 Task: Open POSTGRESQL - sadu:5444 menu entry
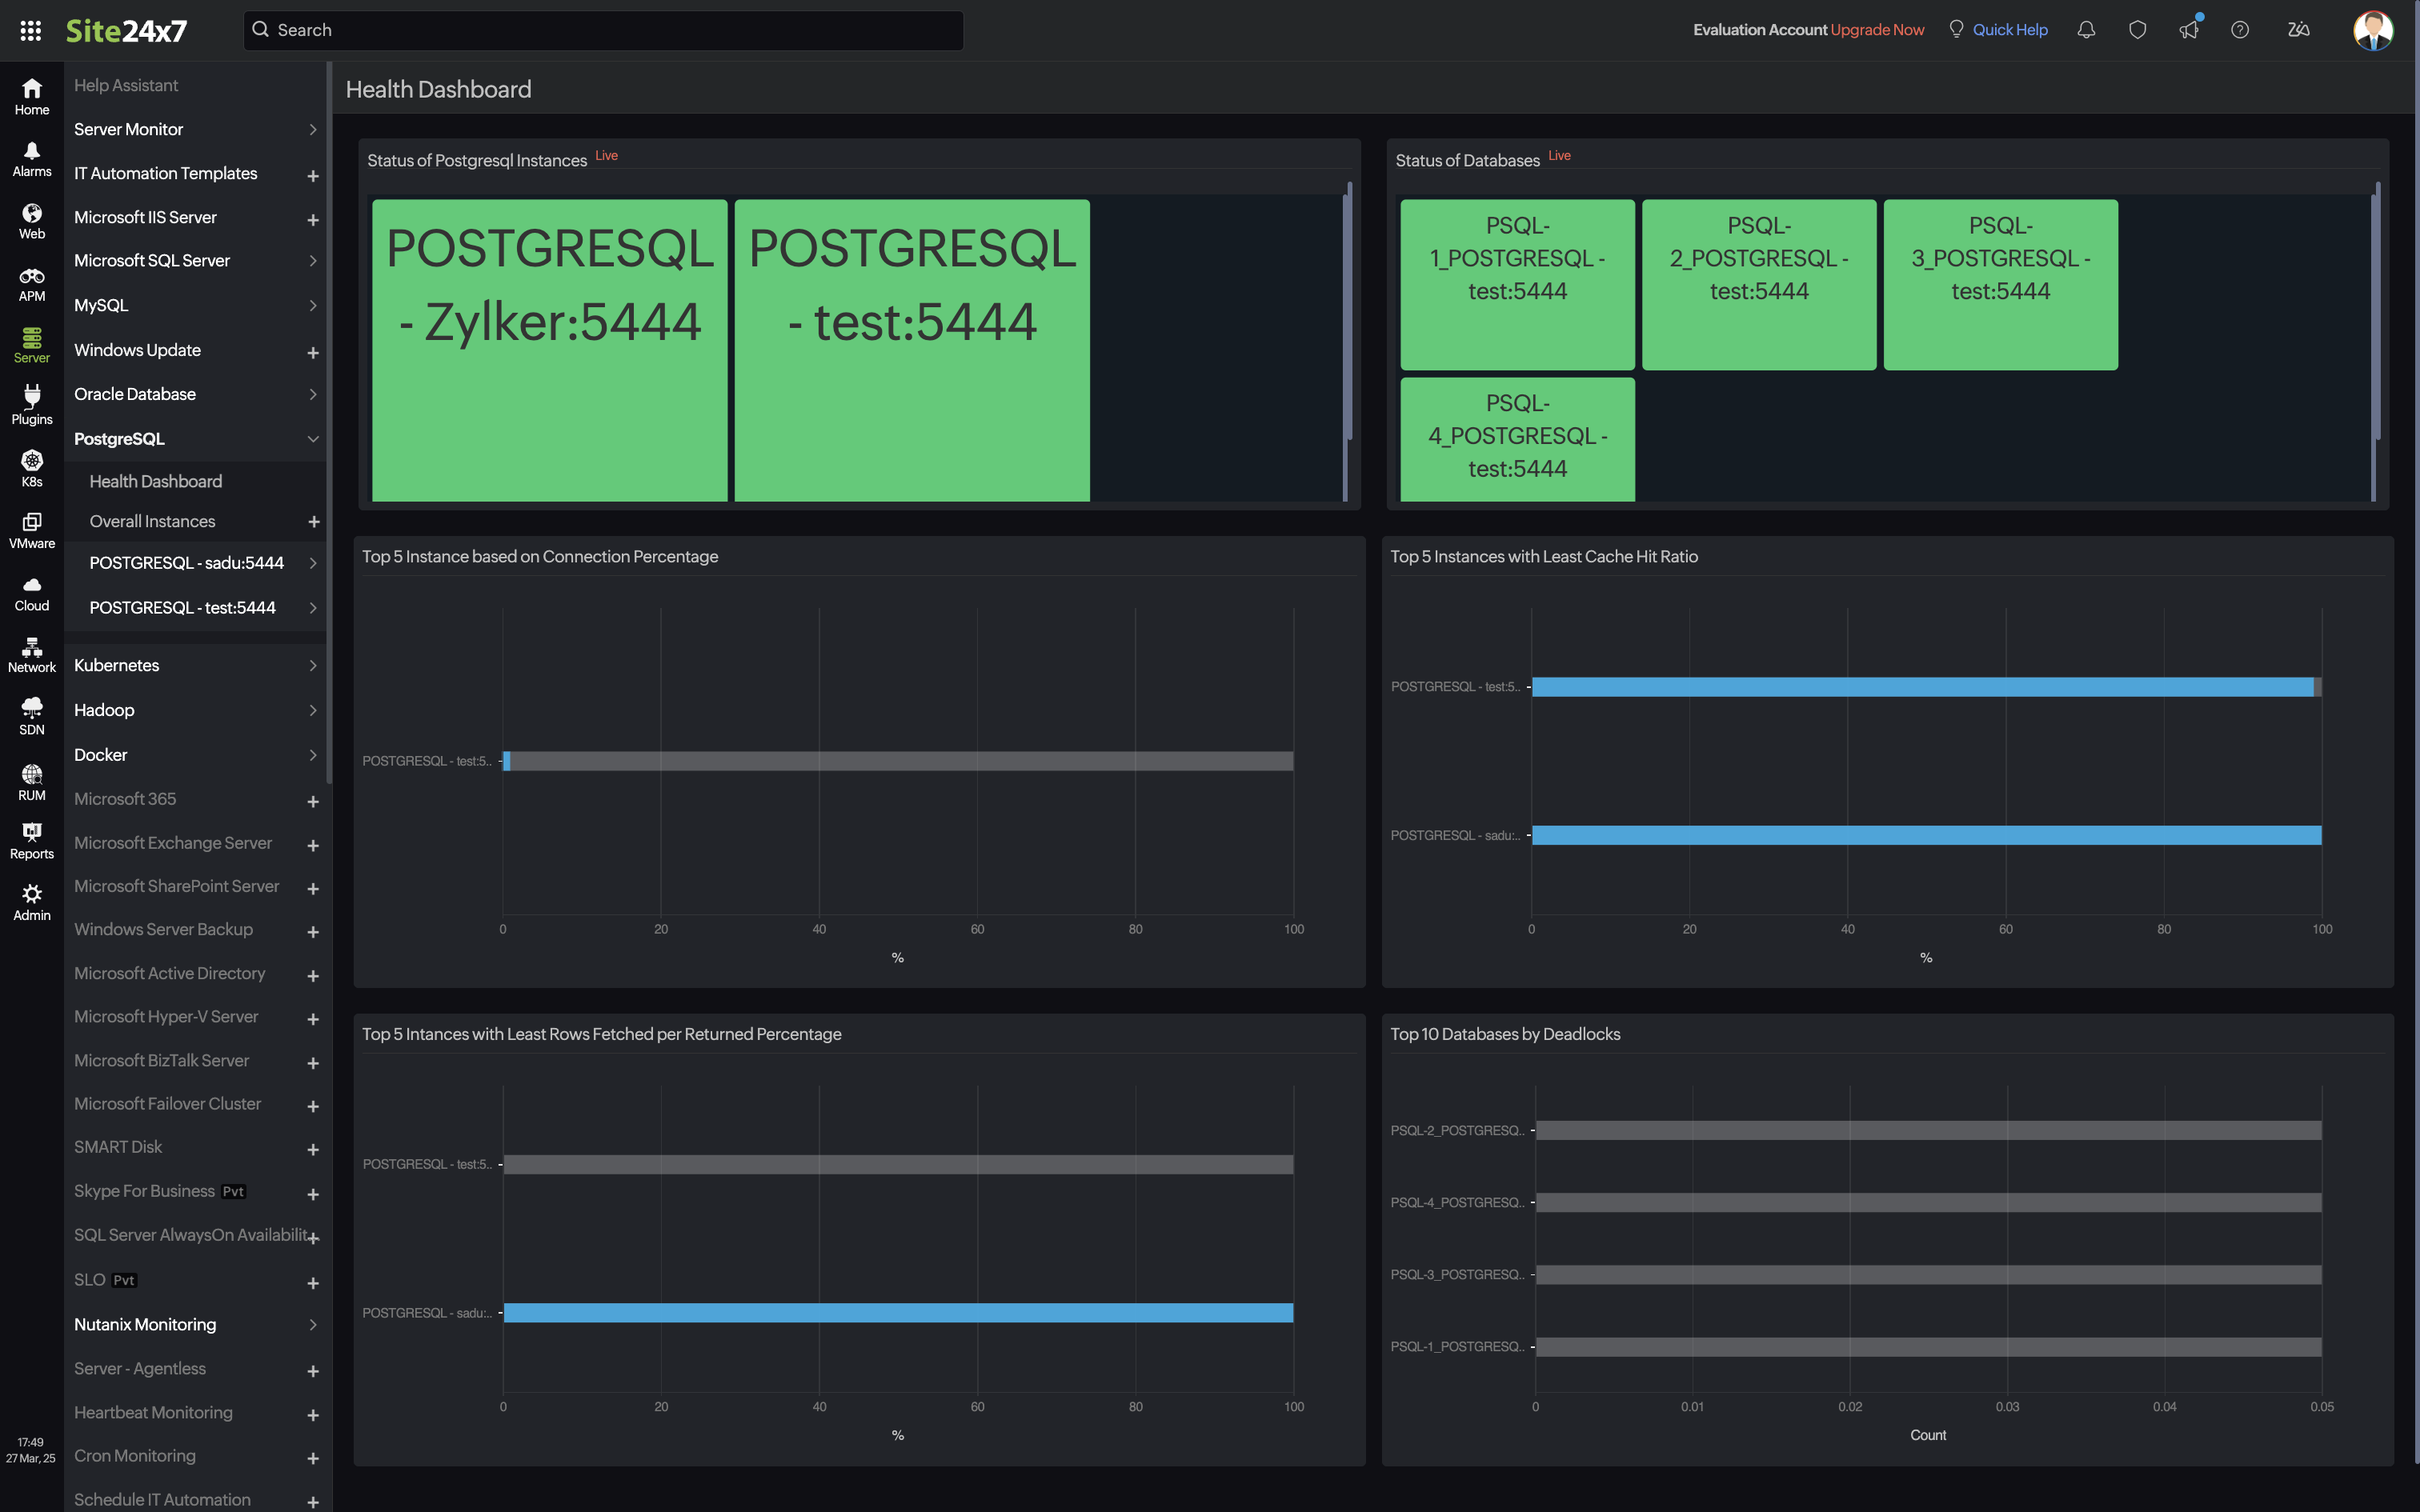tap(186, 563)
